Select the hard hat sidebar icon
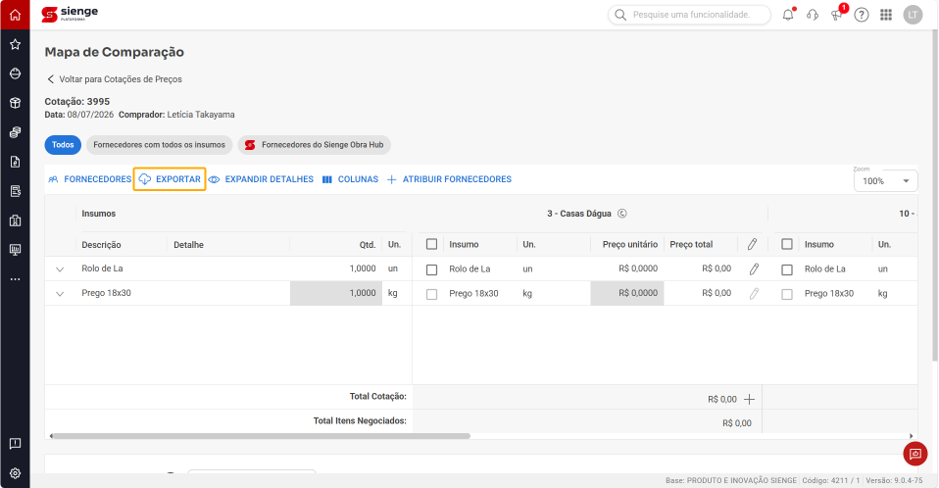Screen dimensions: 939x488 pos(15,74)
